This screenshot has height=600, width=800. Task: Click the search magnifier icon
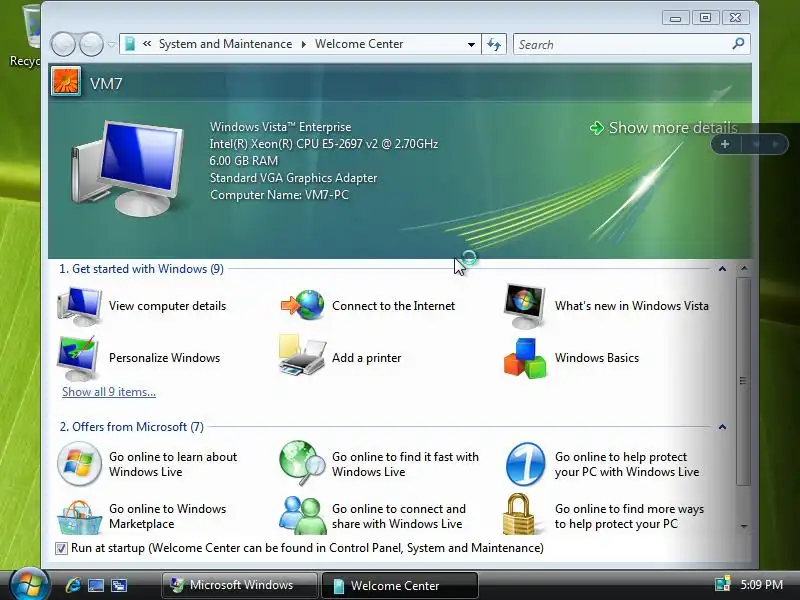[738, 44]
